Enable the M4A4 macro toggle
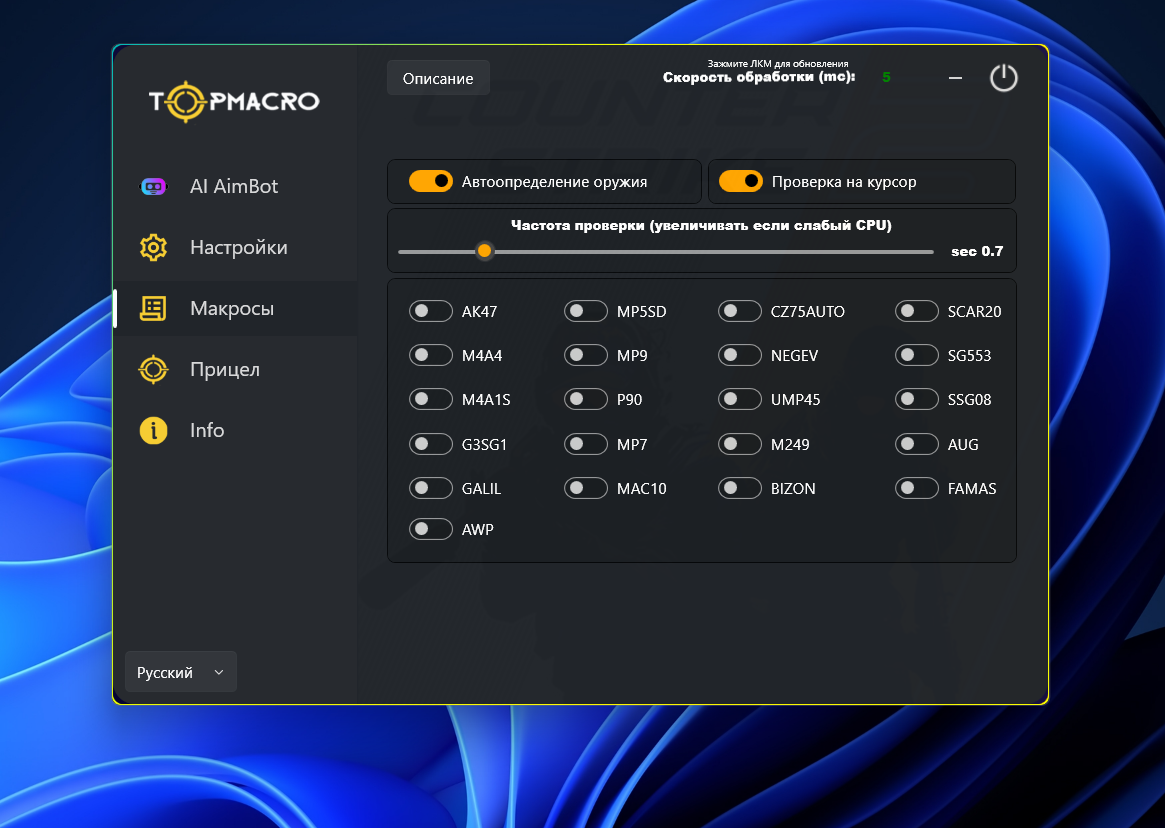This screenshot has height=828, width=1165. coord(431,355)
